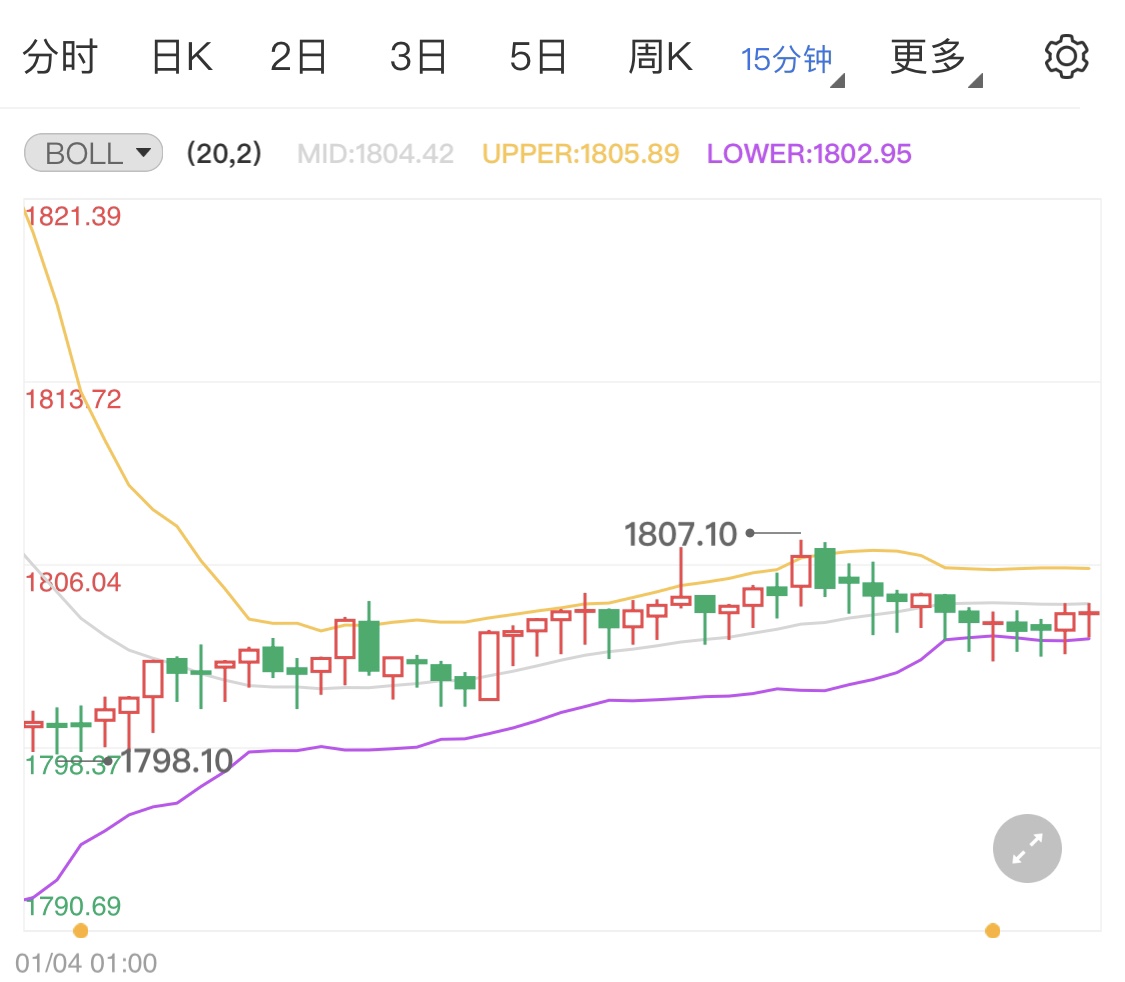Select the 3日 three-day tab
This screenshot has height=982, width=1125.
point(418,57)
